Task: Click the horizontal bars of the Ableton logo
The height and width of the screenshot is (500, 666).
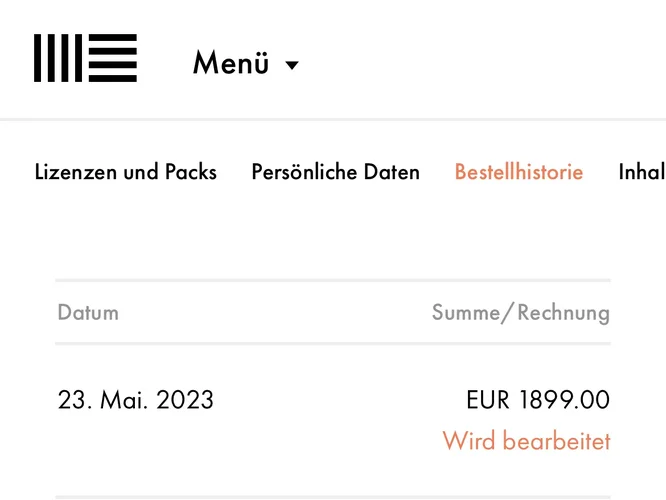Action: 112,58
